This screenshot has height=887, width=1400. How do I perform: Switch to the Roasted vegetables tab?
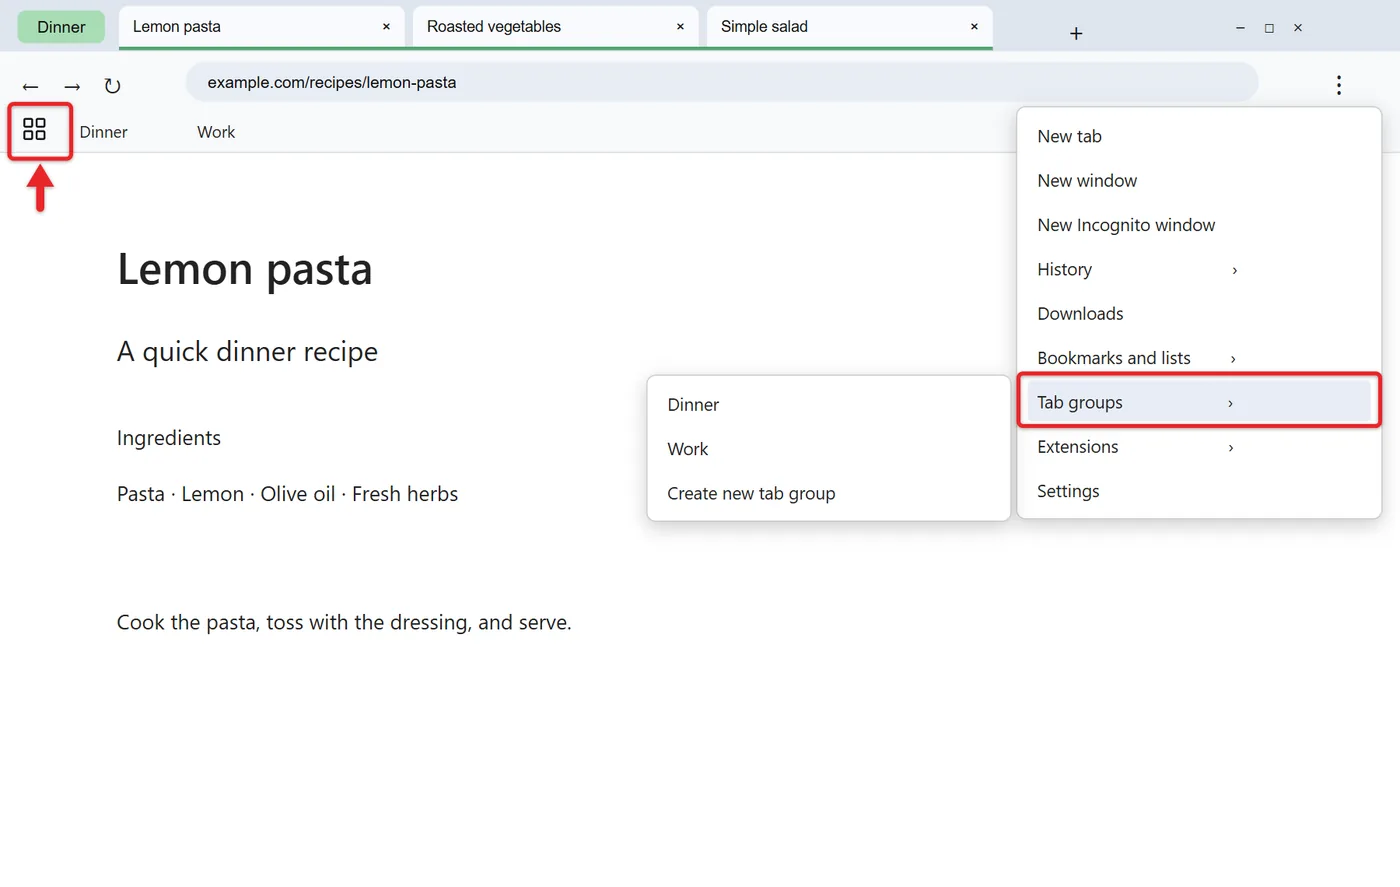pyautogui.click(x=555, y=27)
